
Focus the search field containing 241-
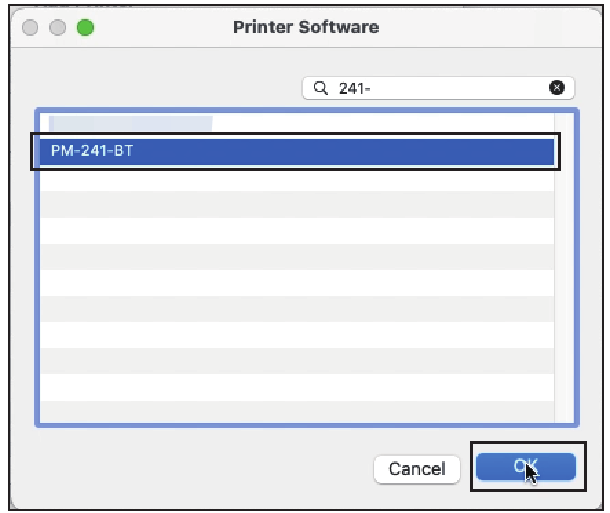[x=438, y=88]
